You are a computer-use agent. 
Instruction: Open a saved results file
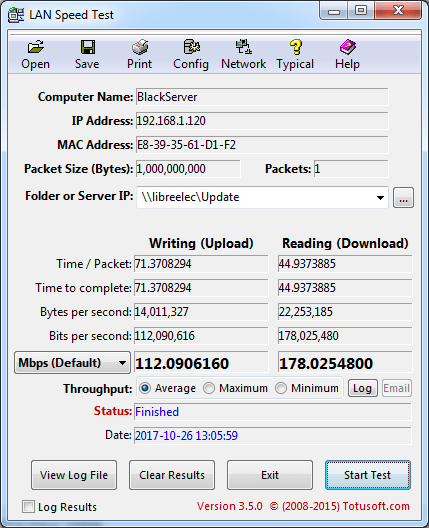tap(35, 55)
